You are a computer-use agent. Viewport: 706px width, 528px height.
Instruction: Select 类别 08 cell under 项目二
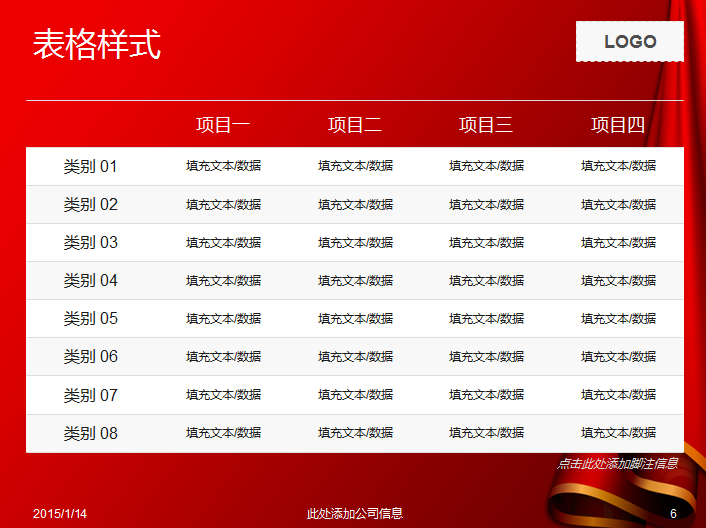pos(355,433)
